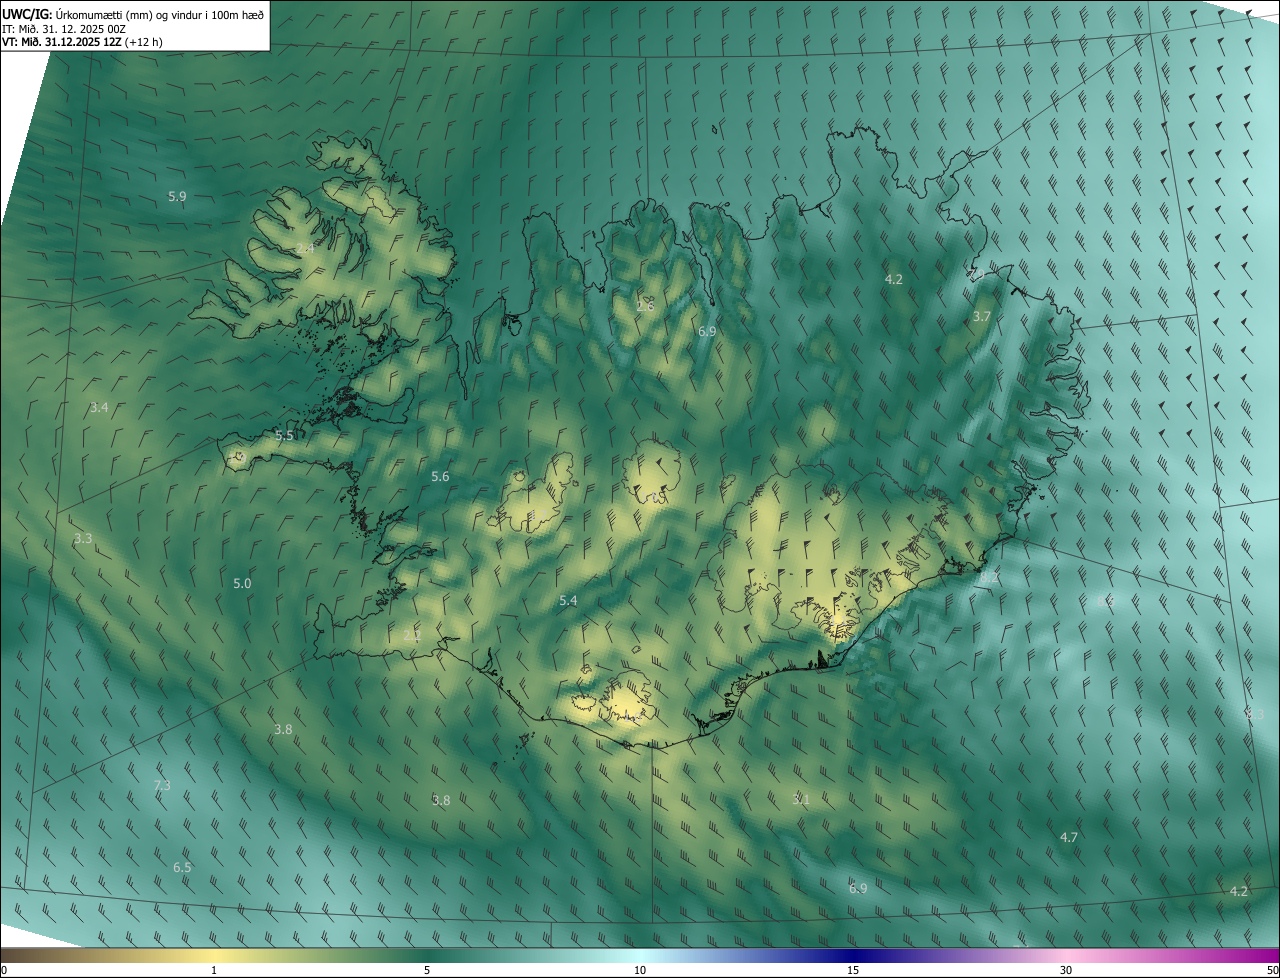Click the 2.4 value over the Westfjords
Screen dimensions: 1280x978
[305, 248]
